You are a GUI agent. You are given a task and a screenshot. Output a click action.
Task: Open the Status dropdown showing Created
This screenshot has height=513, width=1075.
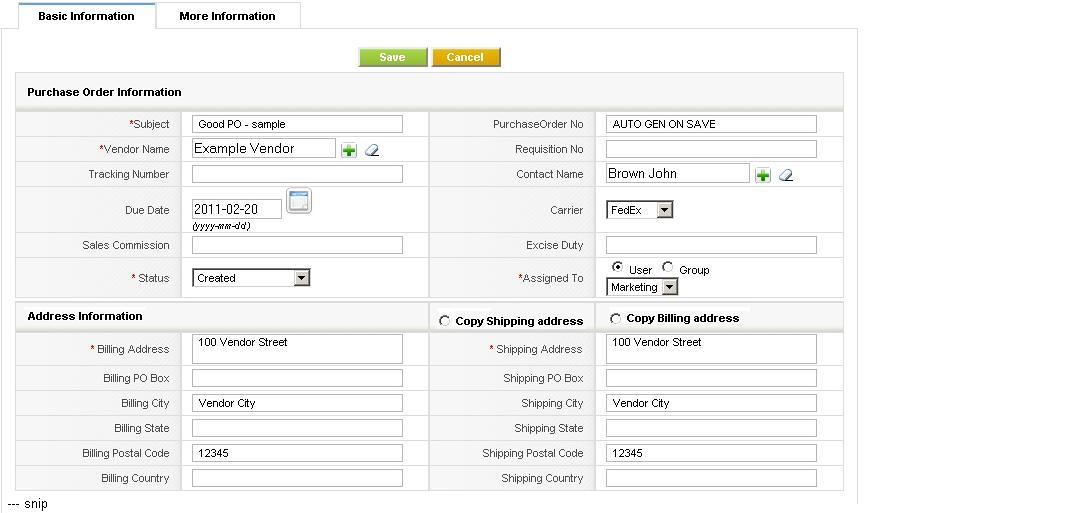(x=251, y=278)
